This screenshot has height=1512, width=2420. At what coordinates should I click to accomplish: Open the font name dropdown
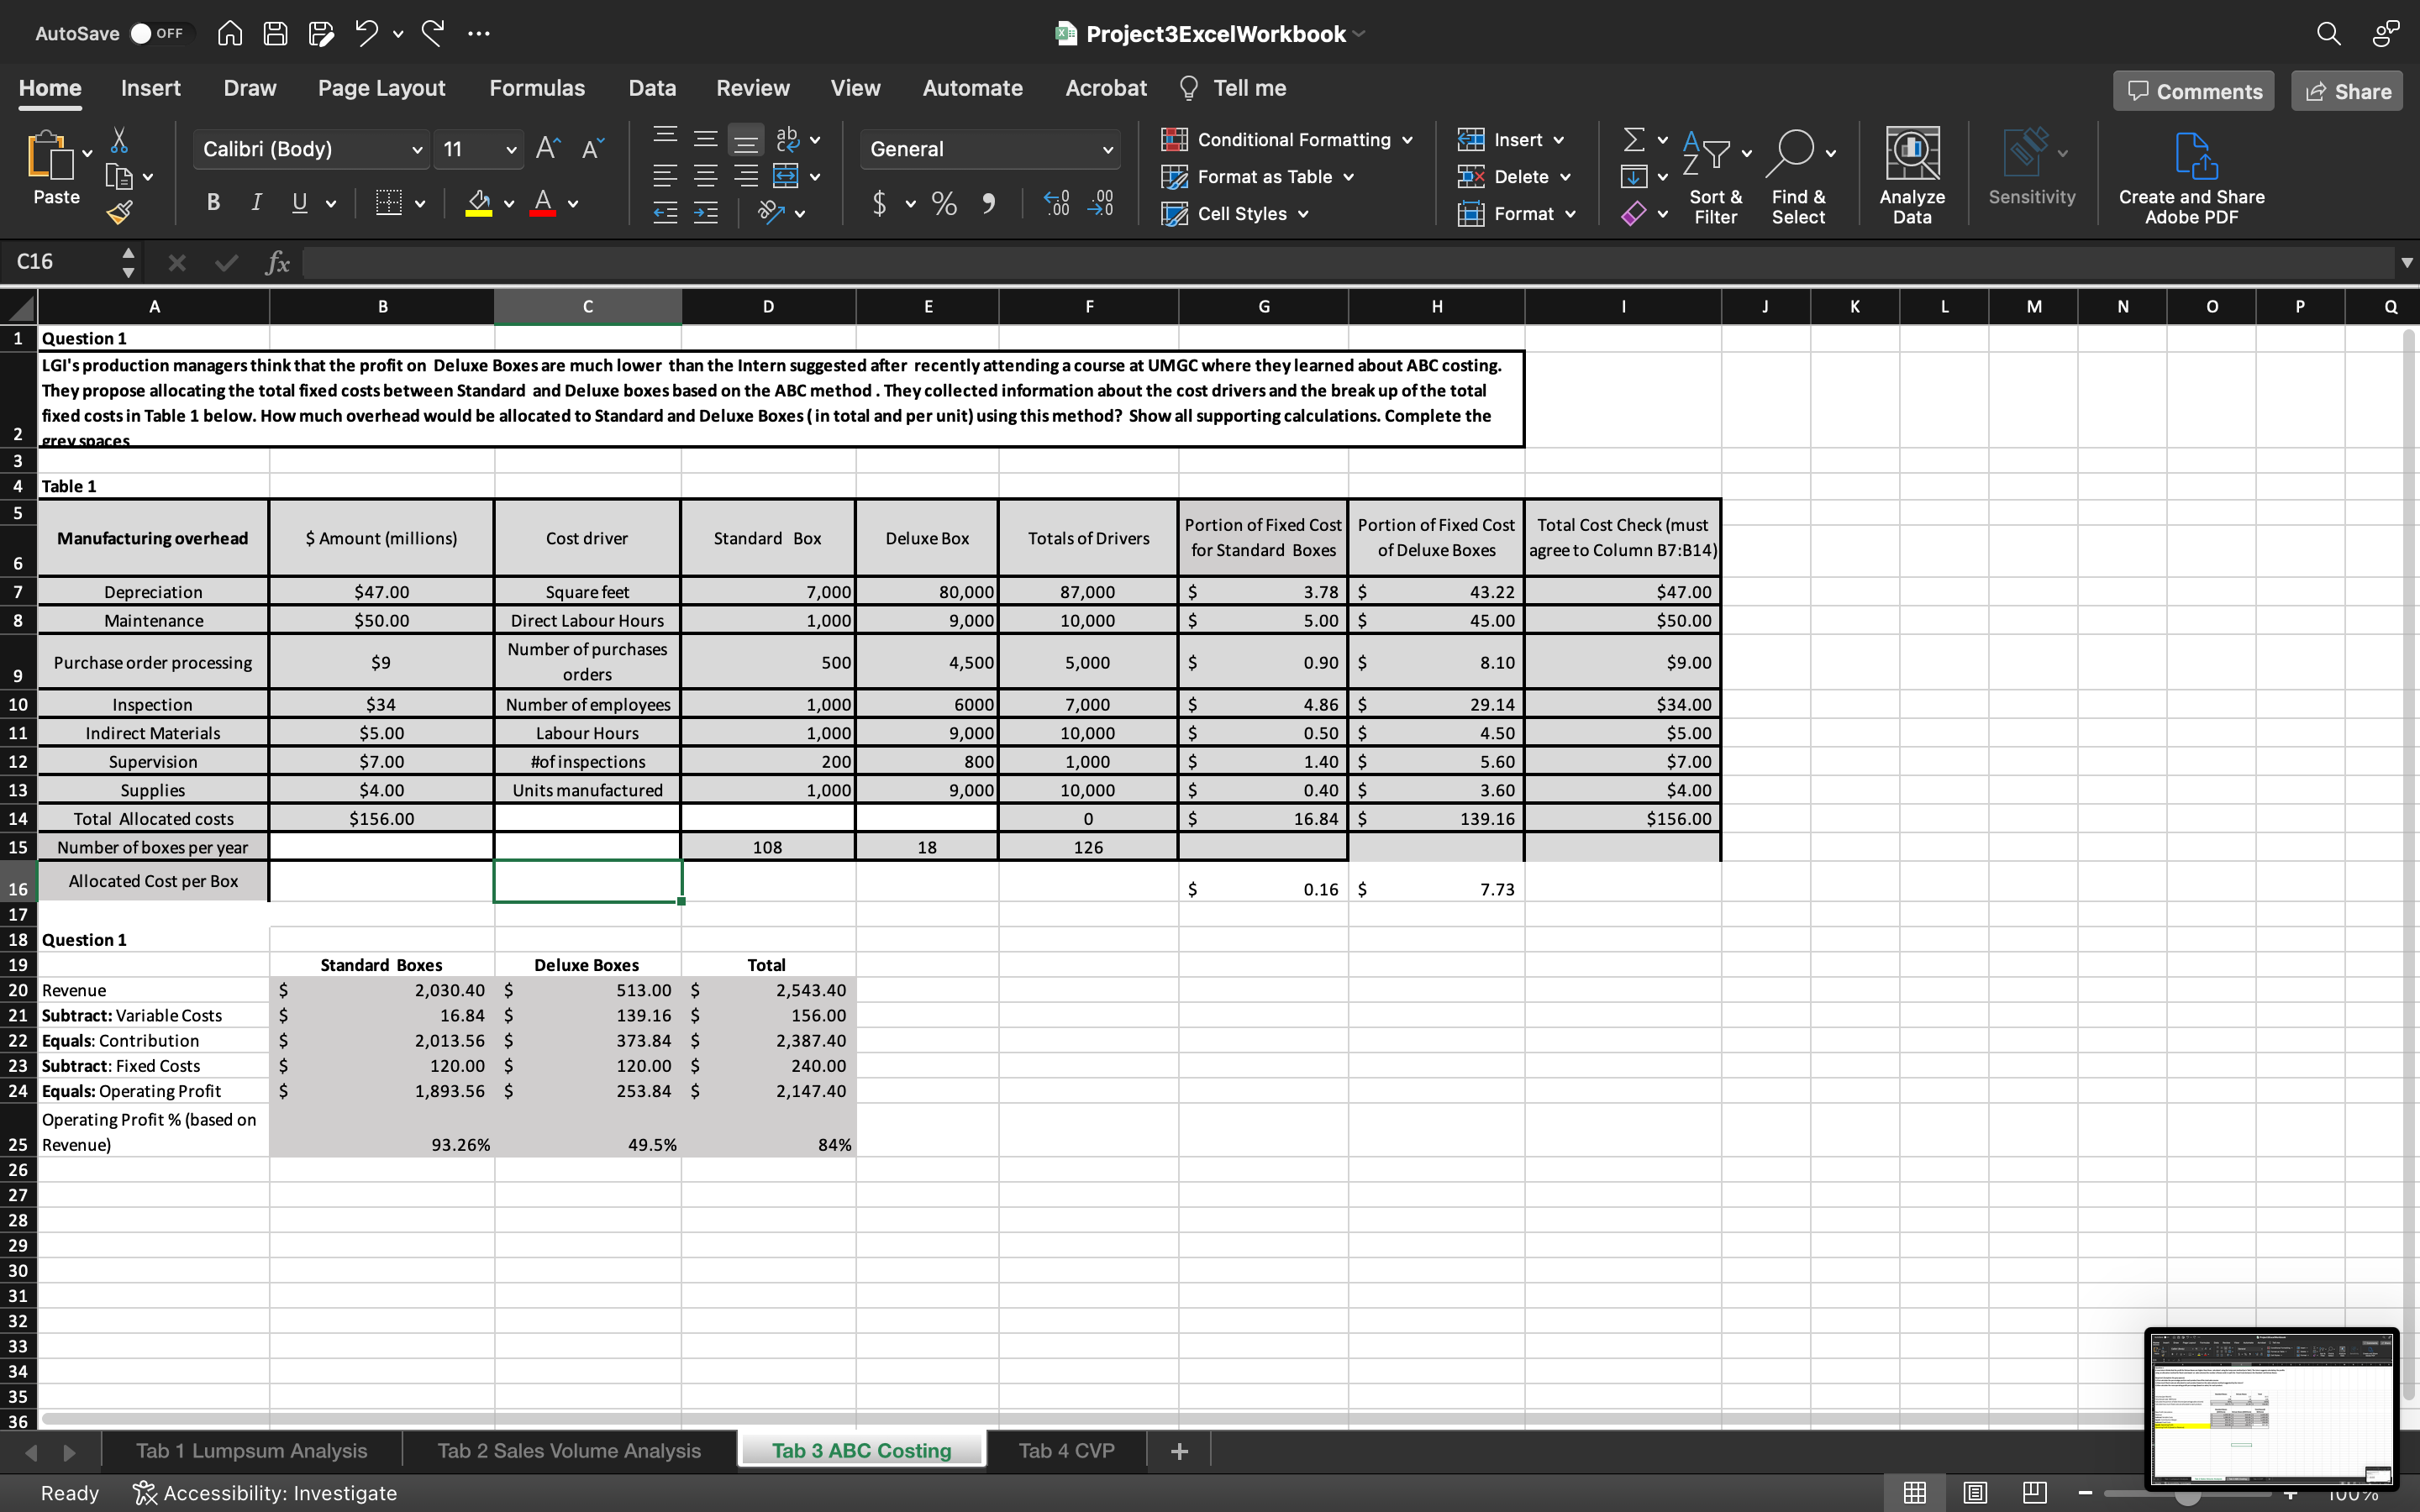417,149
